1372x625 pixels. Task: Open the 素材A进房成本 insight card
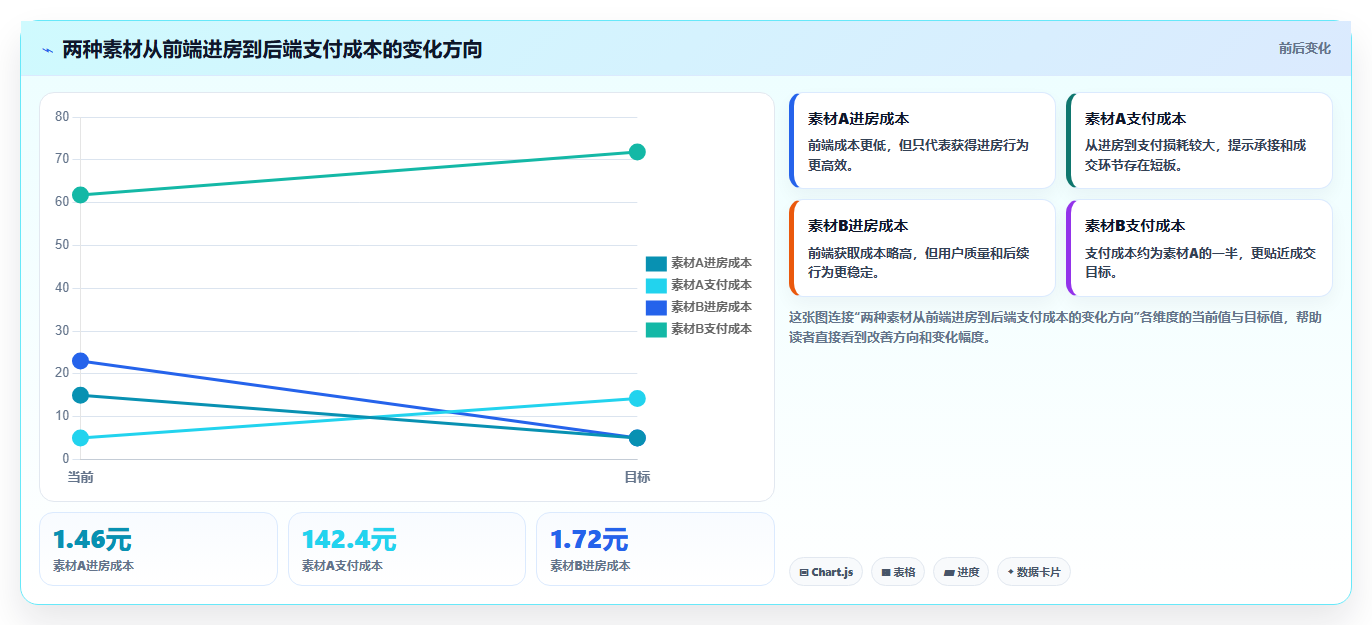[922, 141]
